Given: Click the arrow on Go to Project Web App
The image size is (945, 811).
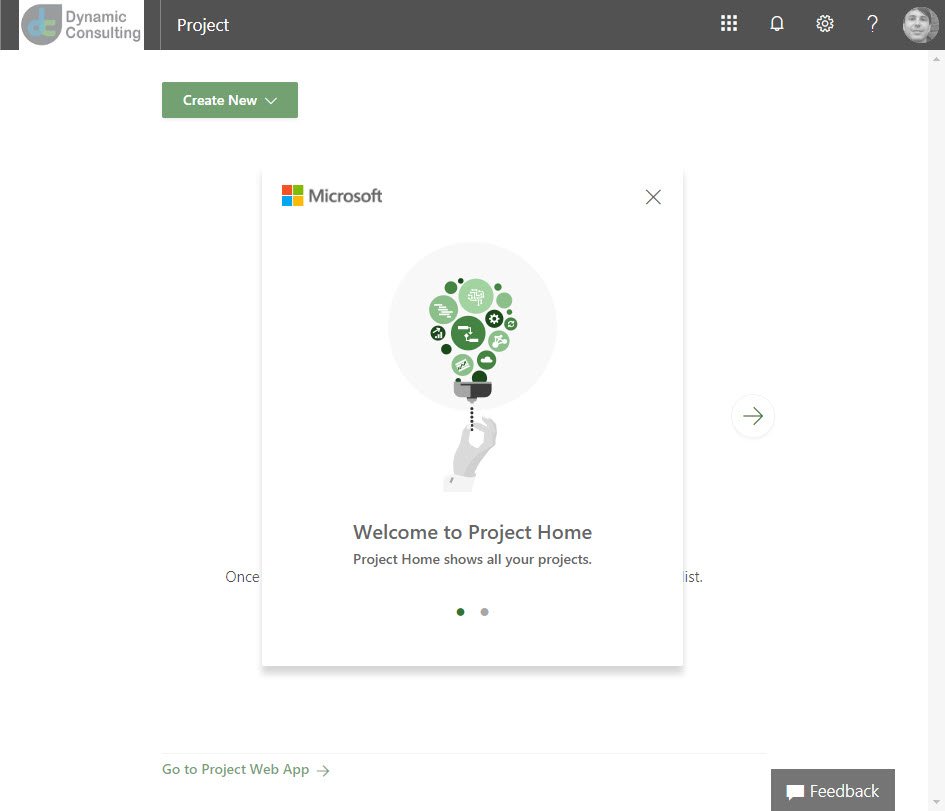Looking at the screenshot, I should pos(322,769).
